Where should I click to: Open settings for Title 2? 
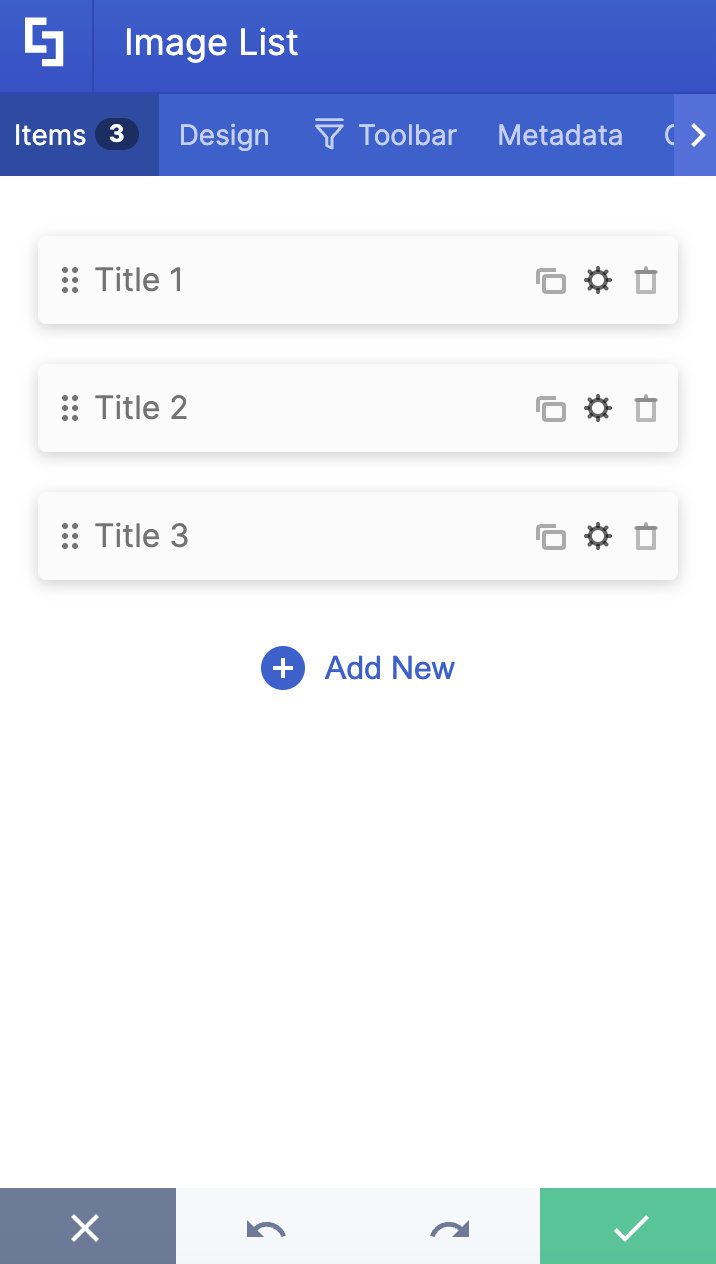click(598, 408)
